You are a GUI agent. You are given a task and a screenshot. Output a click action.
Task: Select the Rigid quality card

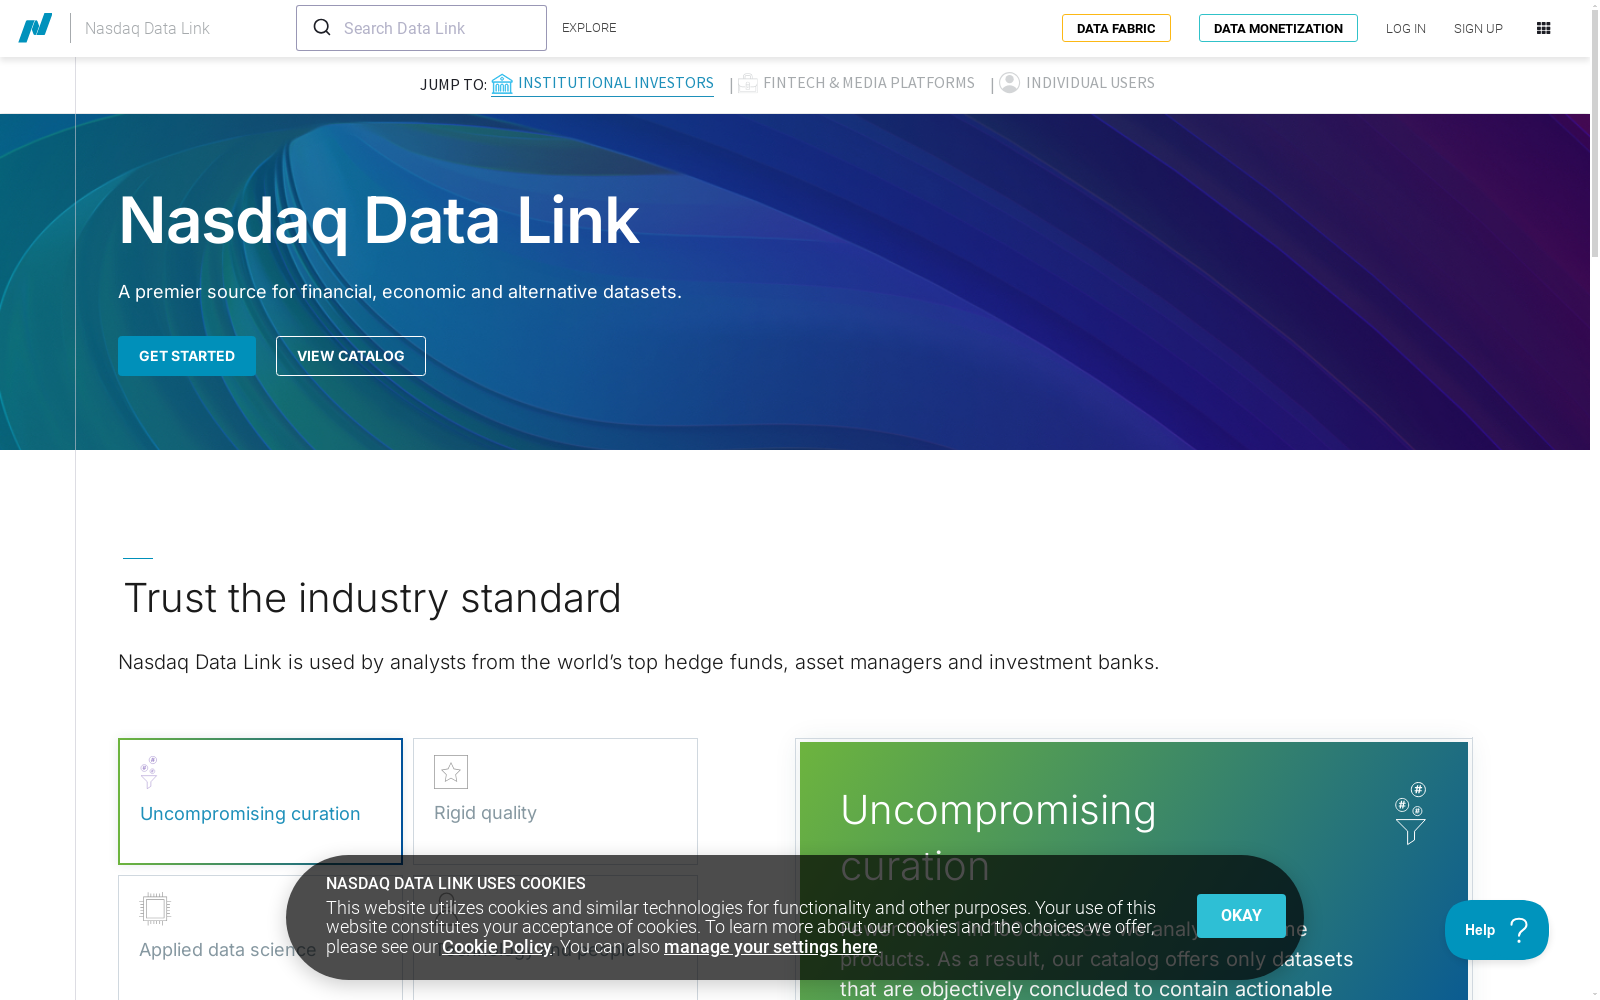[x=555, y=801]
